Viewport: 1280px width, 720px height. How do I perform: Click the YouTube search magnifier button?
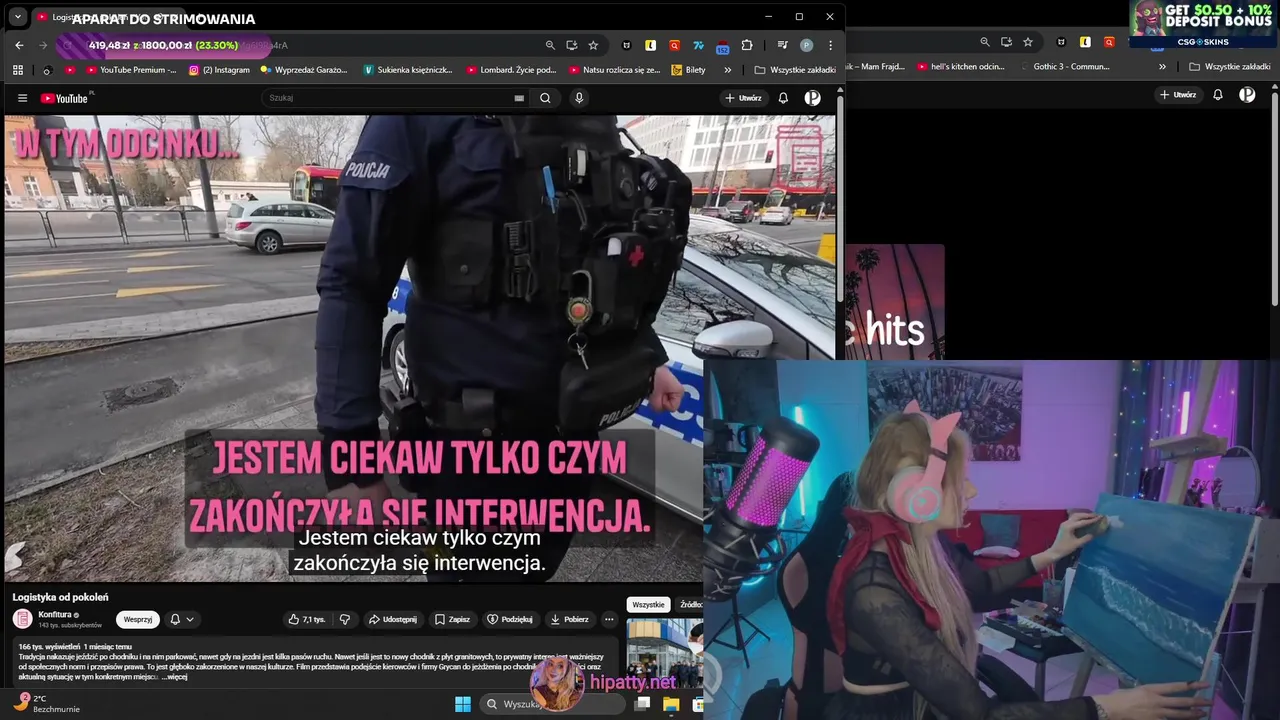click(x=545, y=98)
